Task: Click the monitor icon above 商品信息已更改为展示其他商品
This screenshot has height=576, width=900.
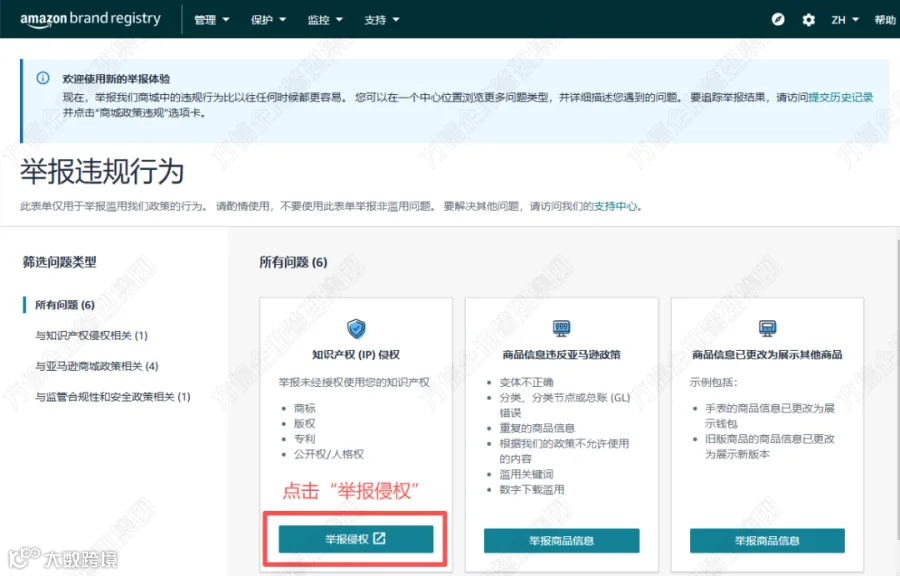Action: click(767, 328)
